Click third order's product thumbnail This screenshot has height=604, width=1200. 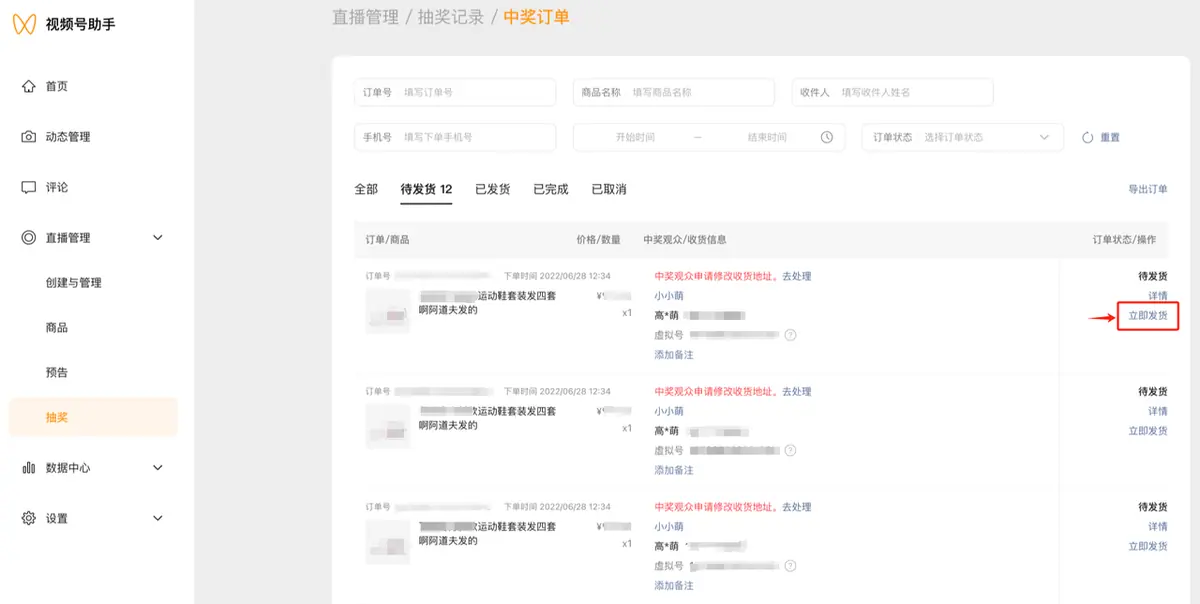388,541
